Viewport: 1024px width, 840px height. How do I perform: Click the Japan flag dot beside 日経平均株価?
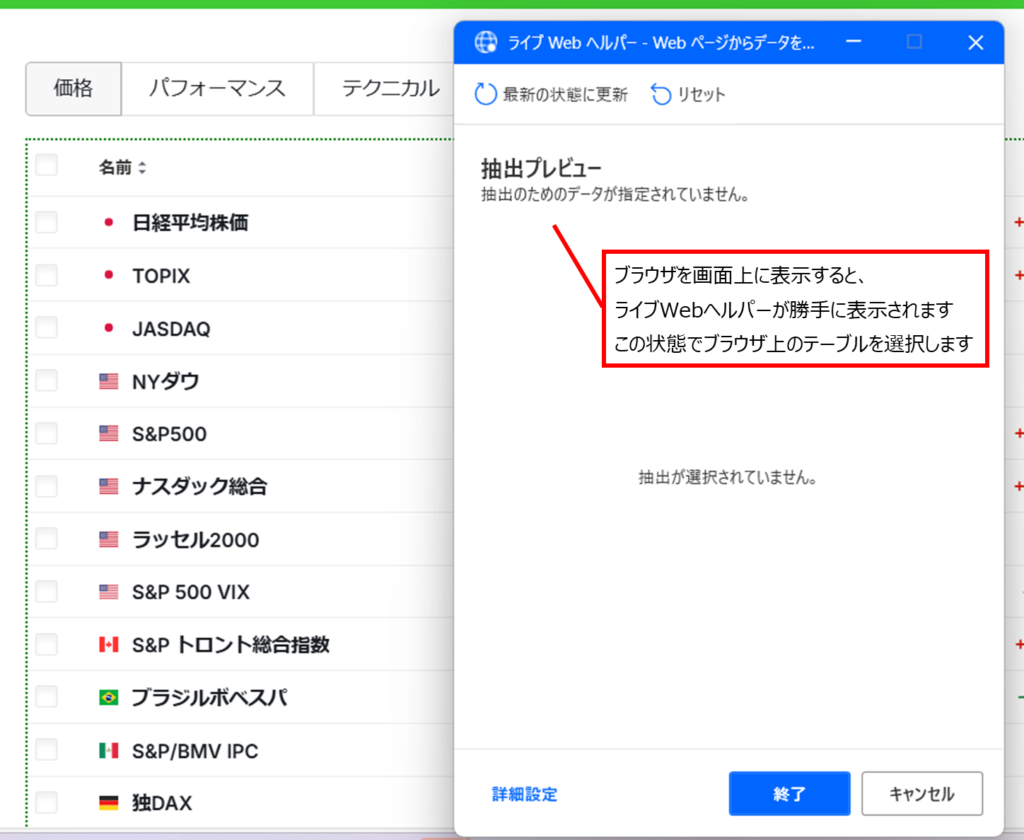pos(108,223)
